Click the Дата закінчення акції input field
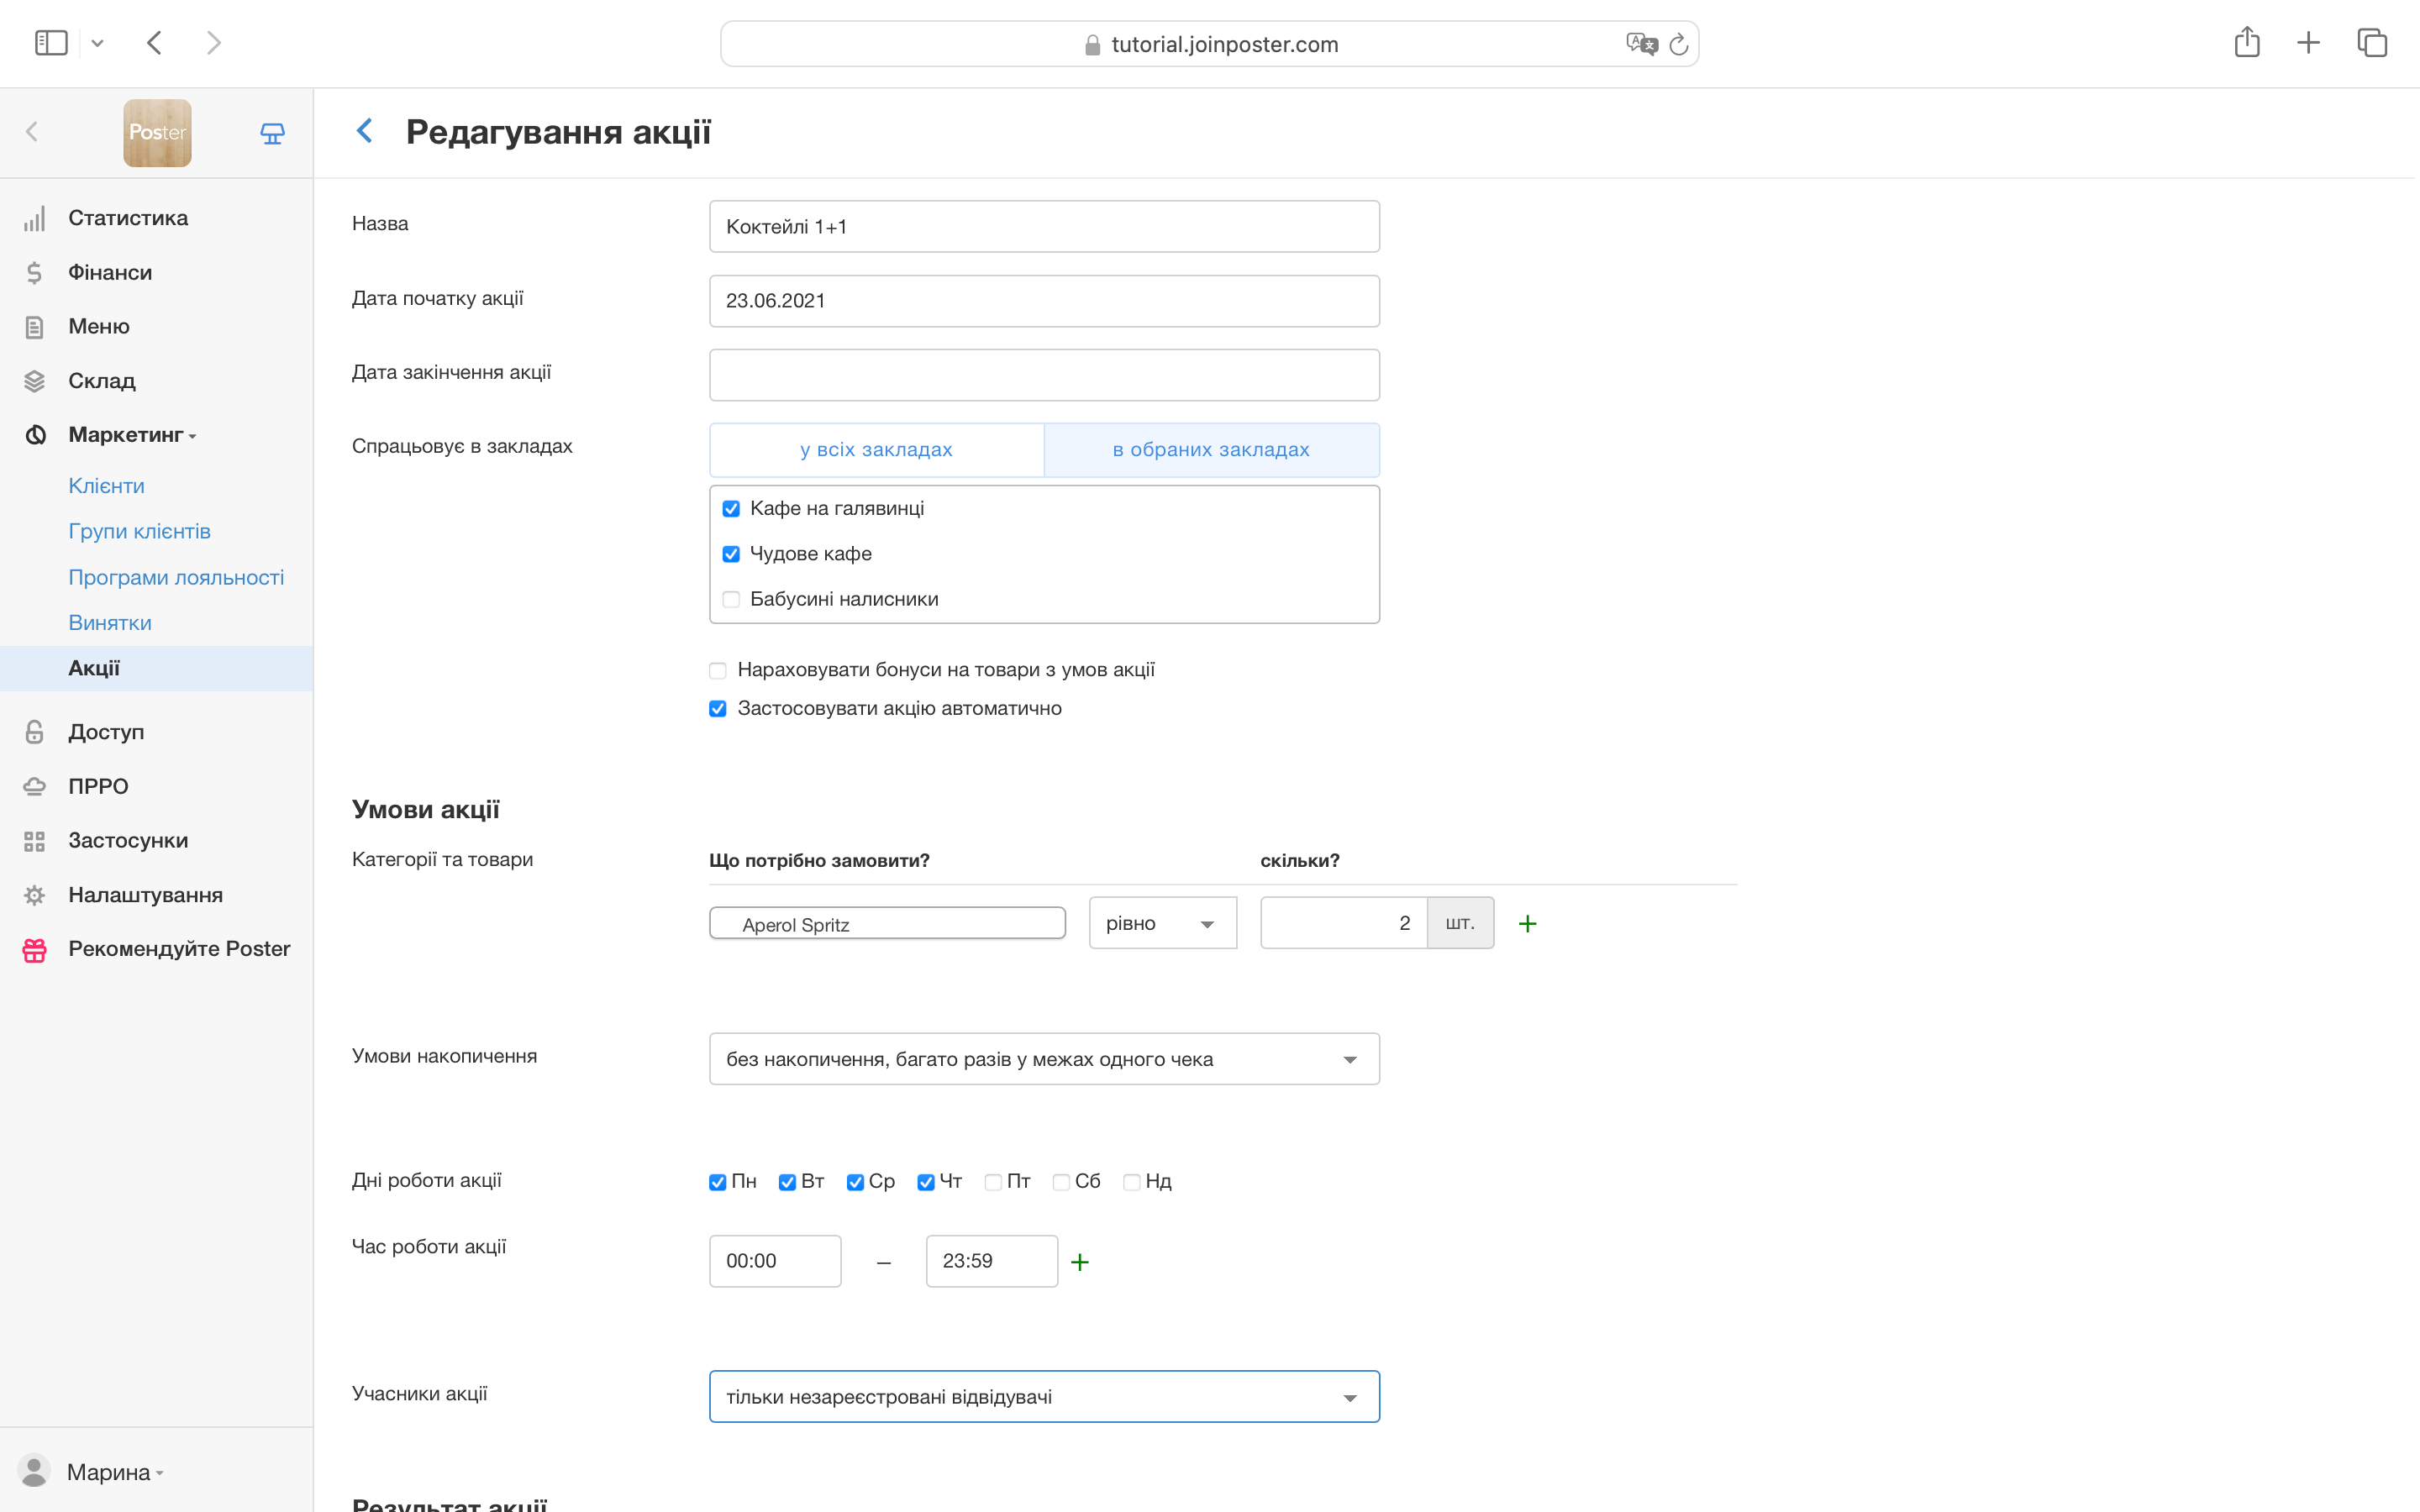Image resolution: width=2420 pixels, height=1512 pixels. (1043, 375)
